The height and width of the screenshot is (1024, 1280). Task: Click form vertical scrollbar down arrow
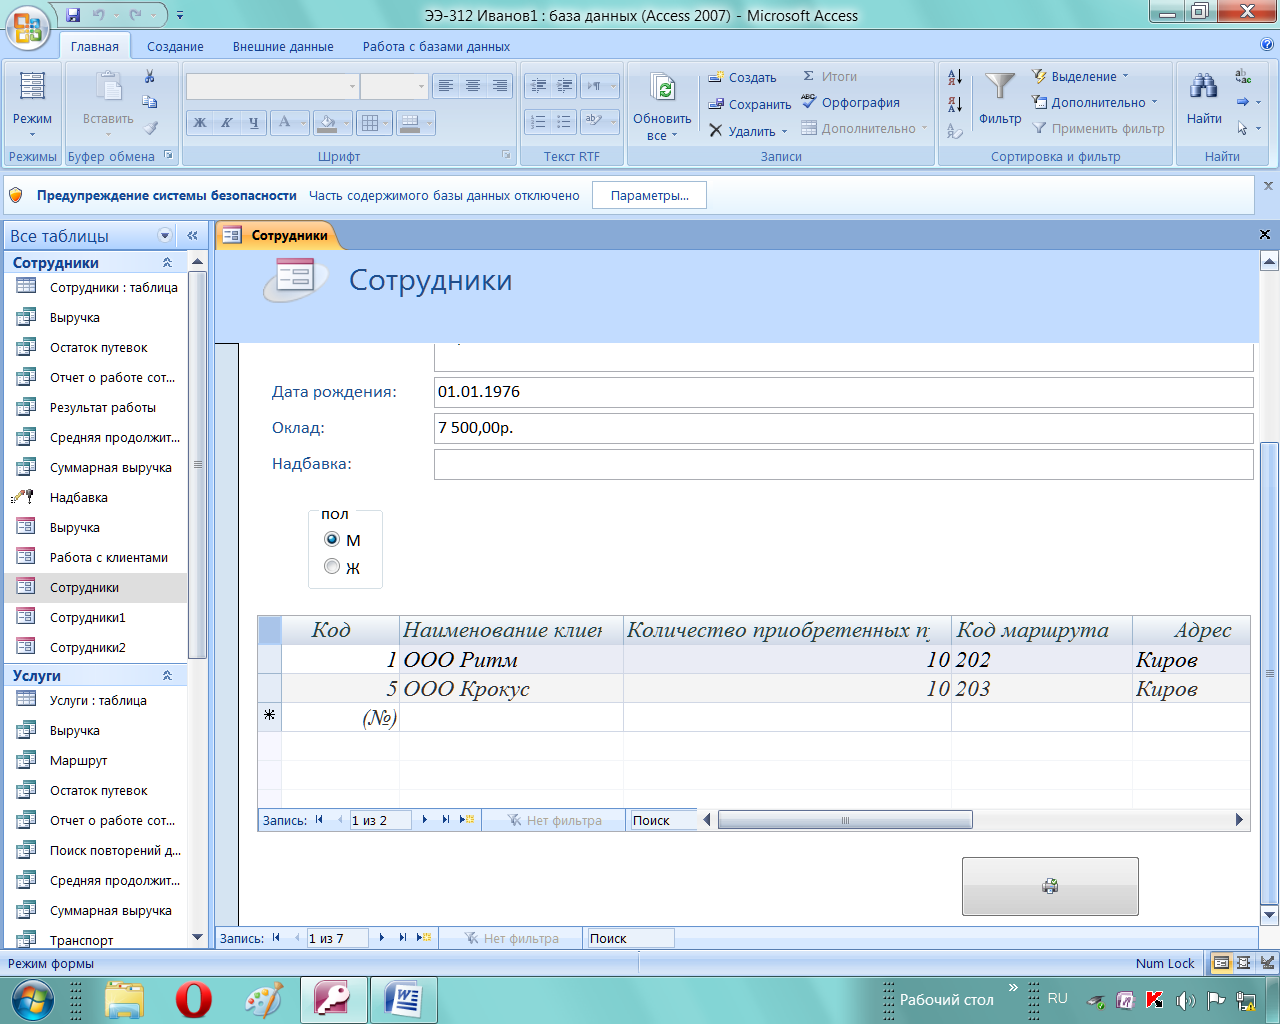1269,914
